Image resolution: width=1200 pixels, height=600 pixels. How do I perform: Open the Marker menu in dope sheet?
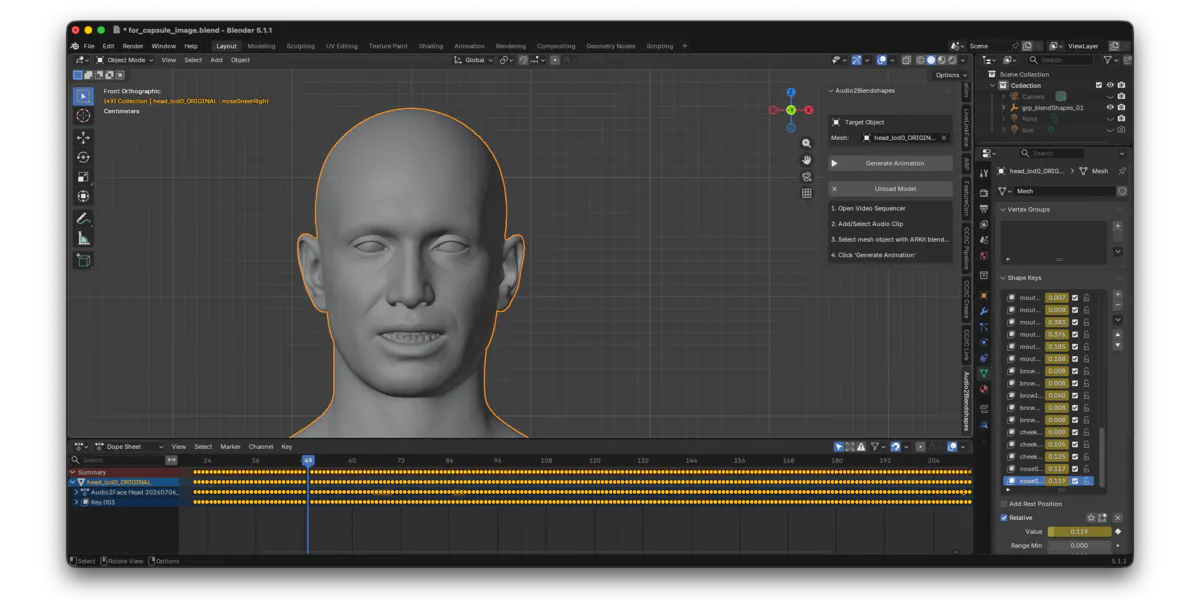[x=230, y=446]
